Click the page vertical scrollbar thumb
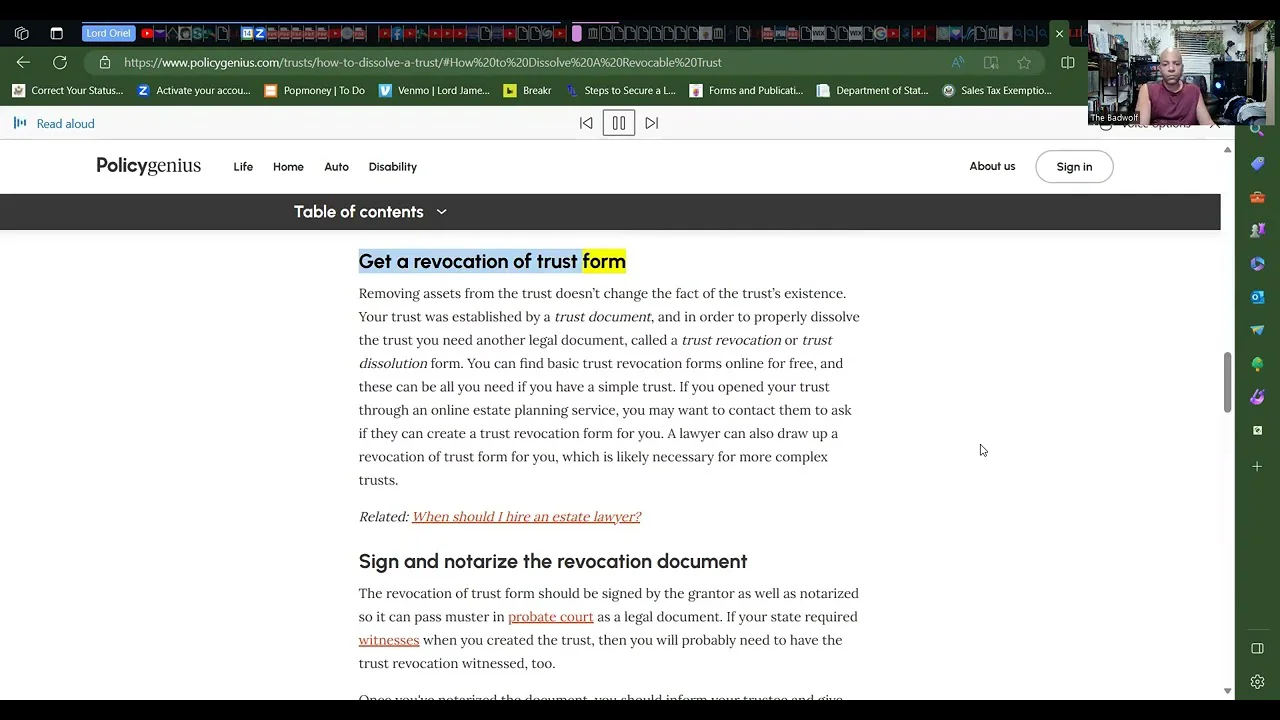The height and width of the screenshot is (720, 1280). pyautogui.click(x=1227, y=380)
